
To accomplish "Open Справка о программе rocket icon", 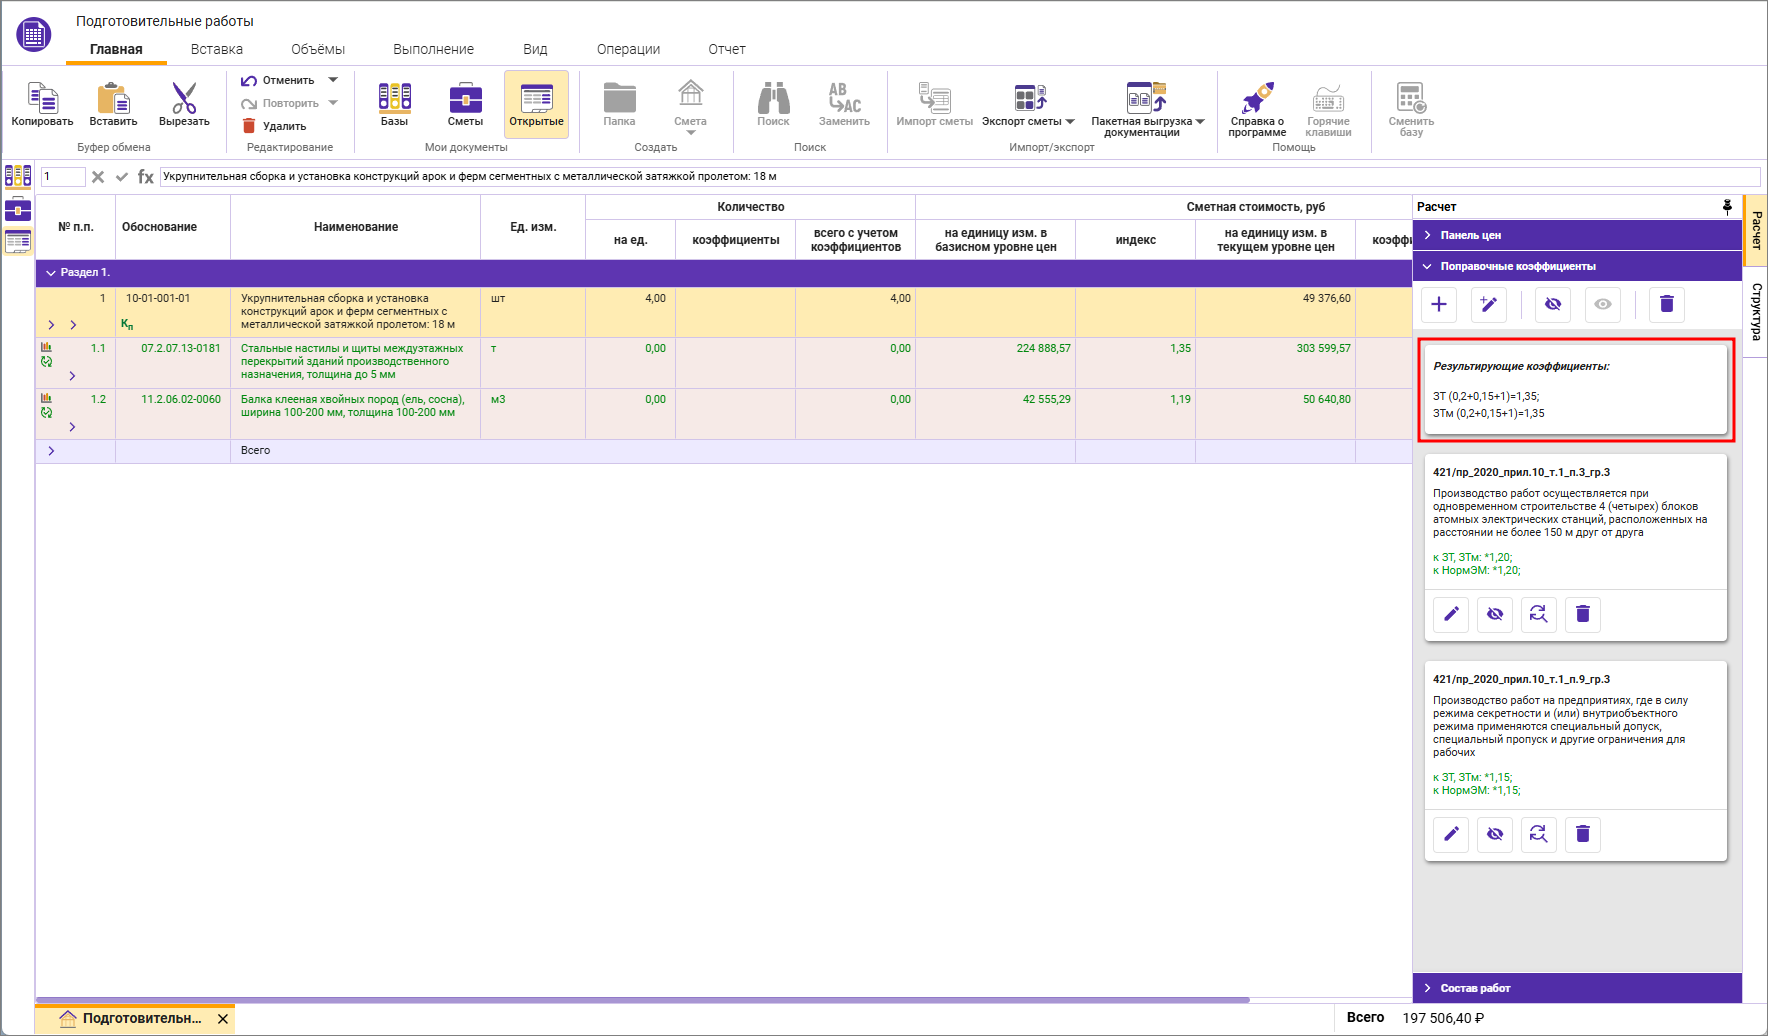I will click(x=1257, y=99).
